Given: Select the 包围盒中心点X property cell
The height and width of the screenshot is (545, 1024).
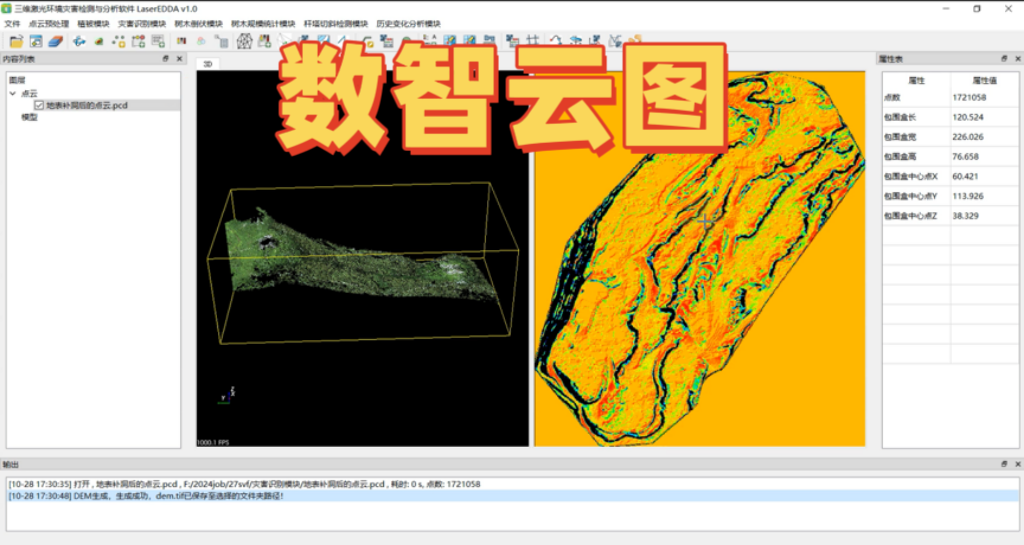Looking at the screenshot, I should click(x=916, y=176).
